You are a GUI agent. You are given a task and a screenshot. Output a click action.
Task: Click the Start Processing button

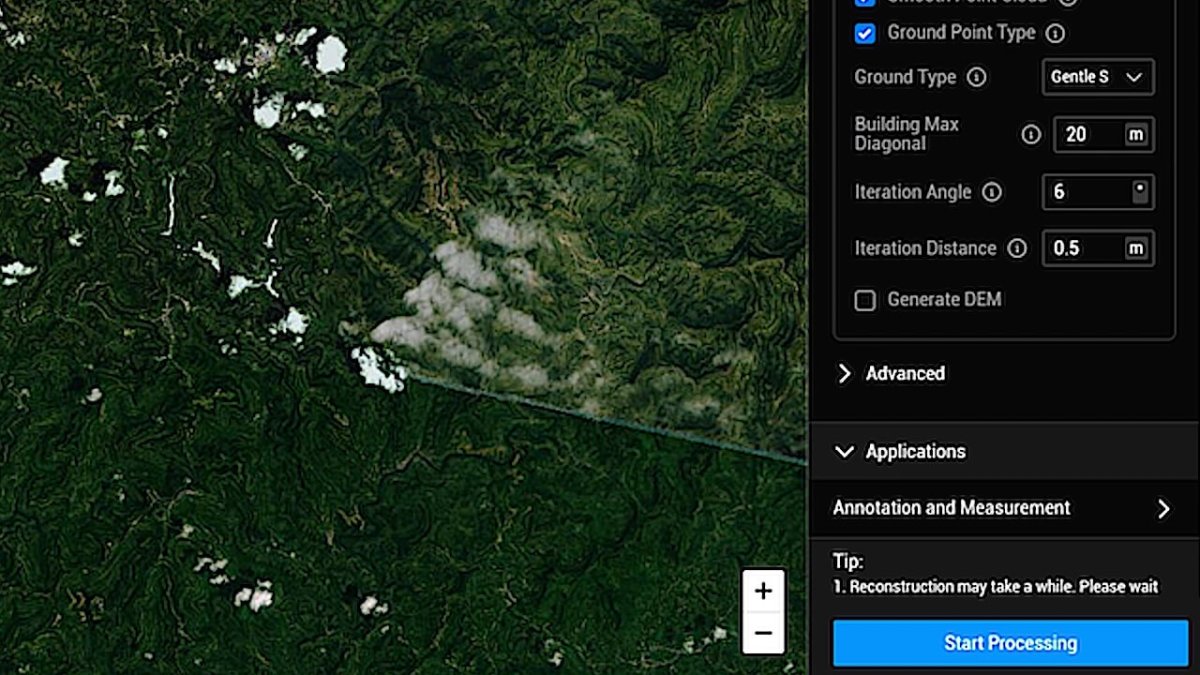[1010, 643]
